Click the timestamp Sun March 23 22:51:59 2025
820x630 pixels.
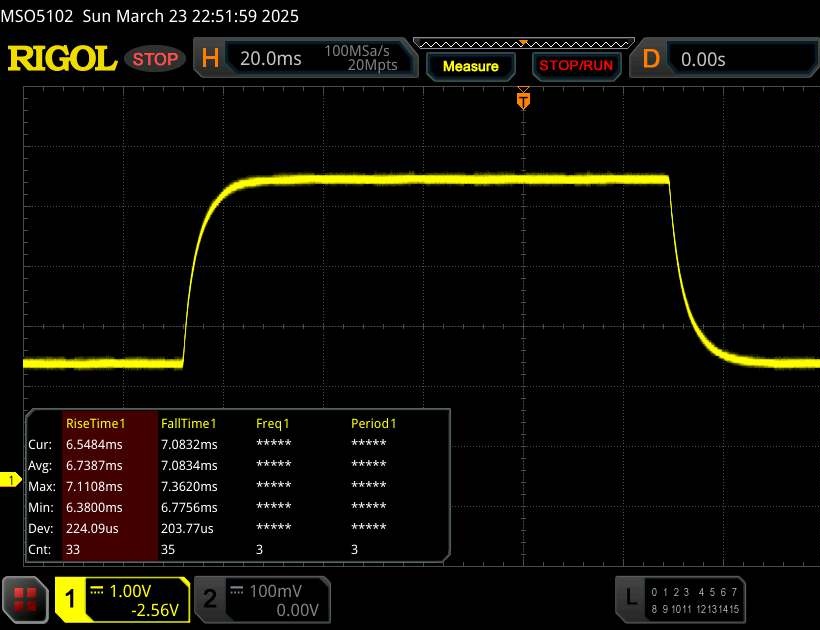point(190,16)
